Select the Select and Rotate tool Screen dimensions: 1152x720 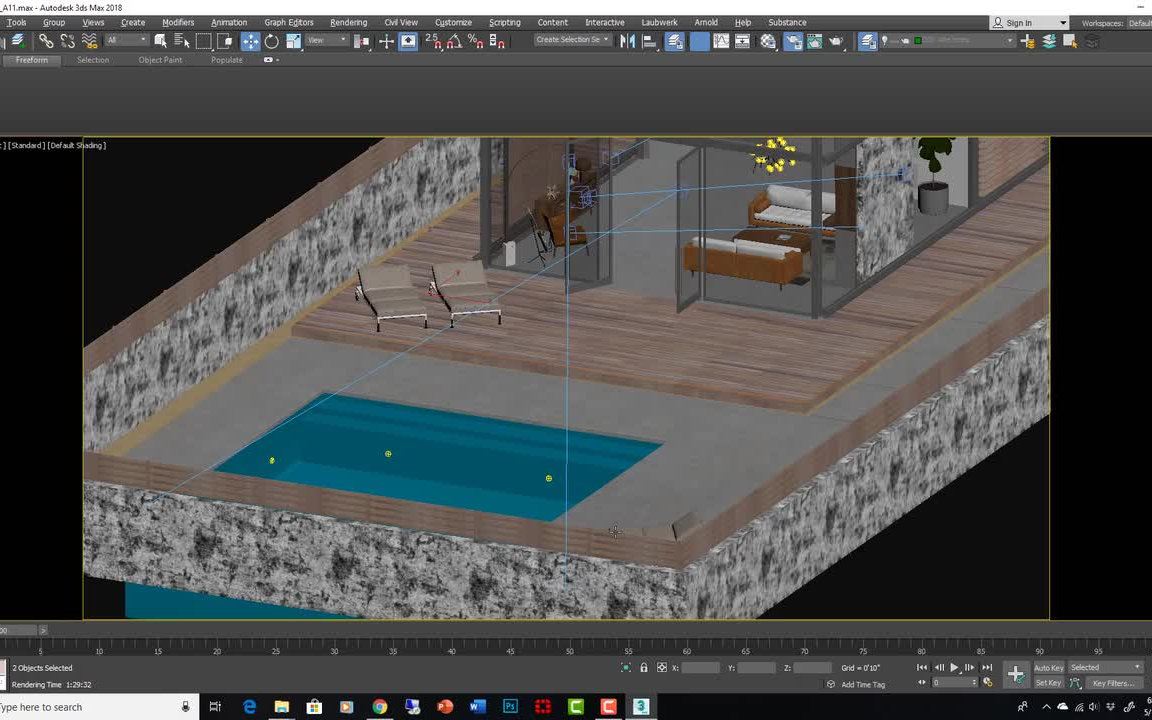(273, 41)
